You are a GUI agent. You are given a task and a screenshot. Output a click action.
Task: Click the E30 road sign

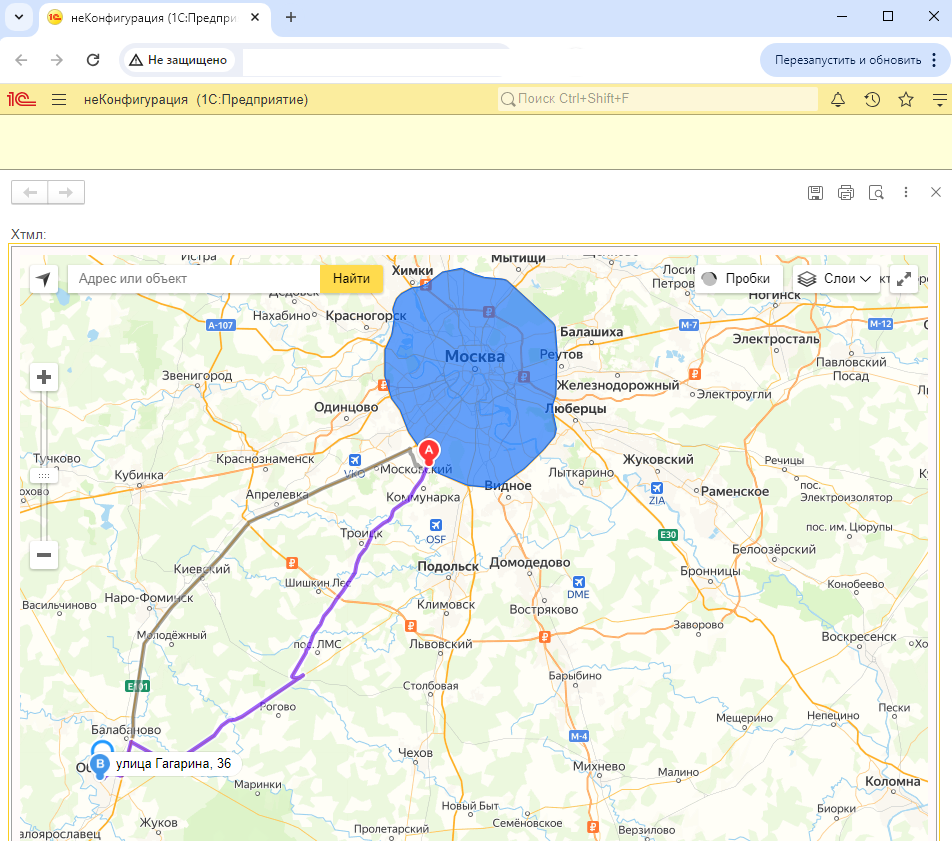tap(668, 535)
